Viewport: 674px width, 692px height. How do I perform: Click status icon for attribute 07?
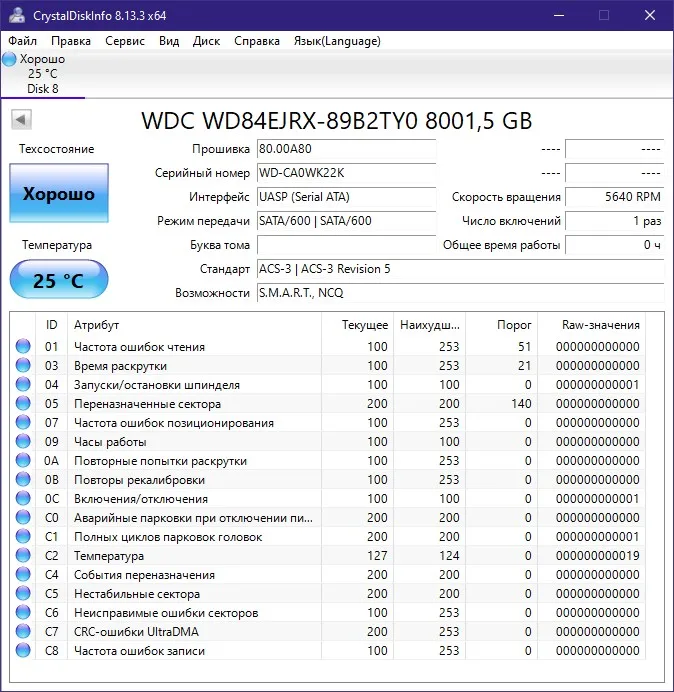click(23, 422)
